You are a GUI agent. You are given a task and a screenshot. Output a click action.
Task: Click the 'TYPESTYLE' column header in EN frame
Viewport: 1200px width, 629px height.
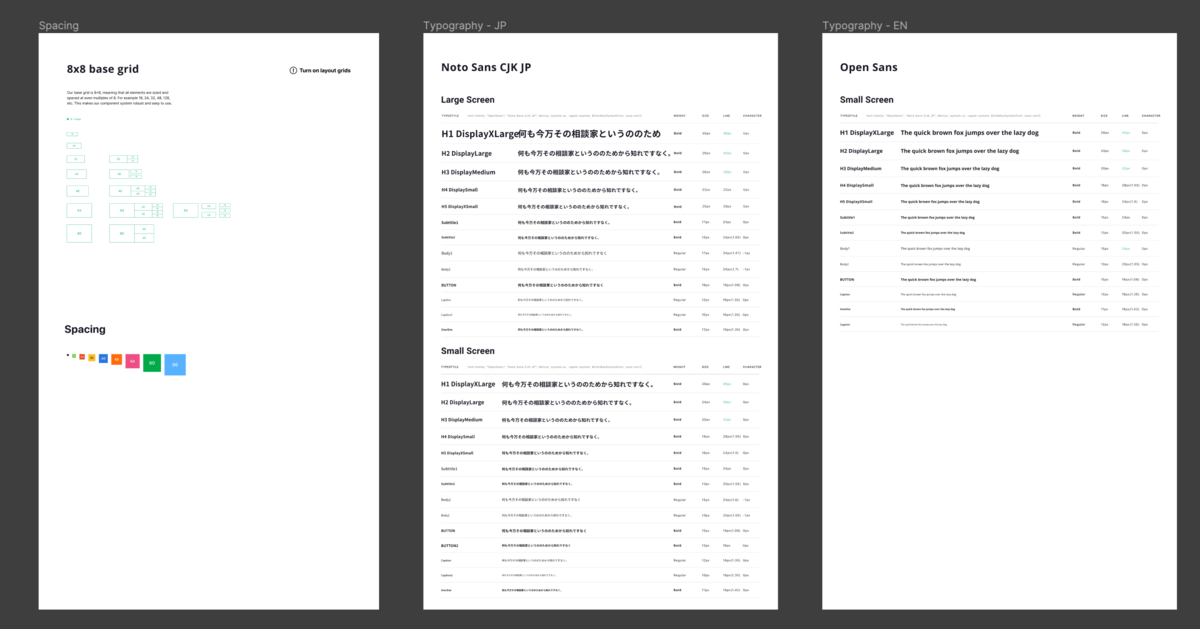(x=849, y=116)
